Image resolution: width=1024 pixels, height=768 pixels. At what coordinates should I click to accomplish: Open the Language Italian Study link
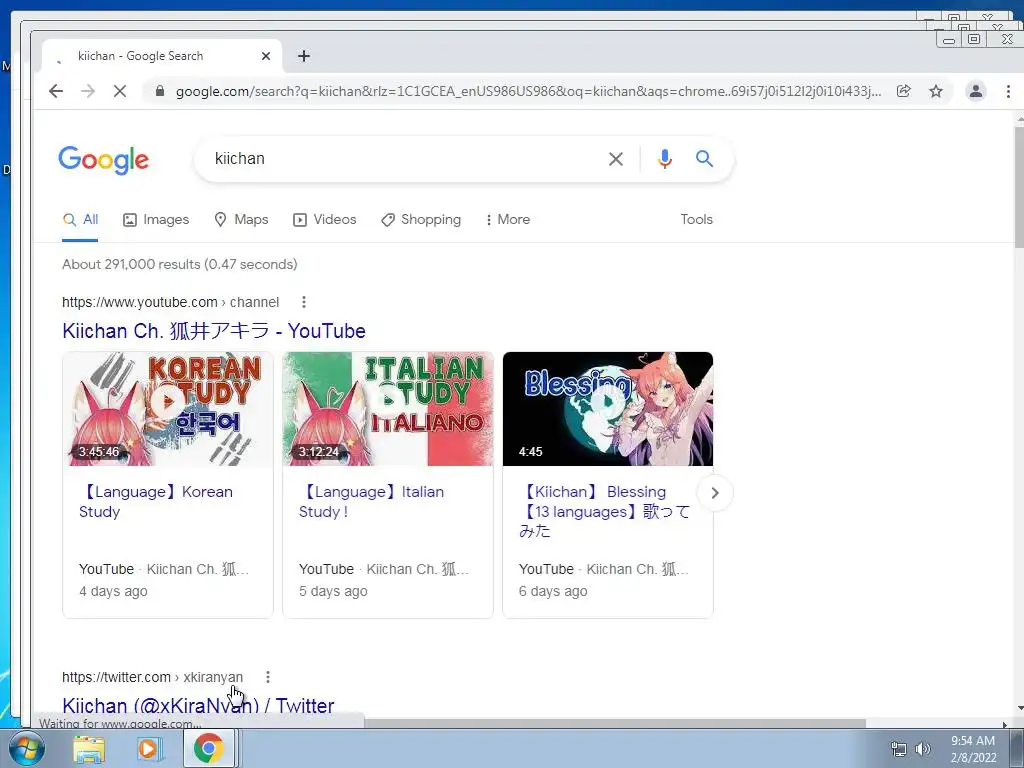tap(372, 502)
